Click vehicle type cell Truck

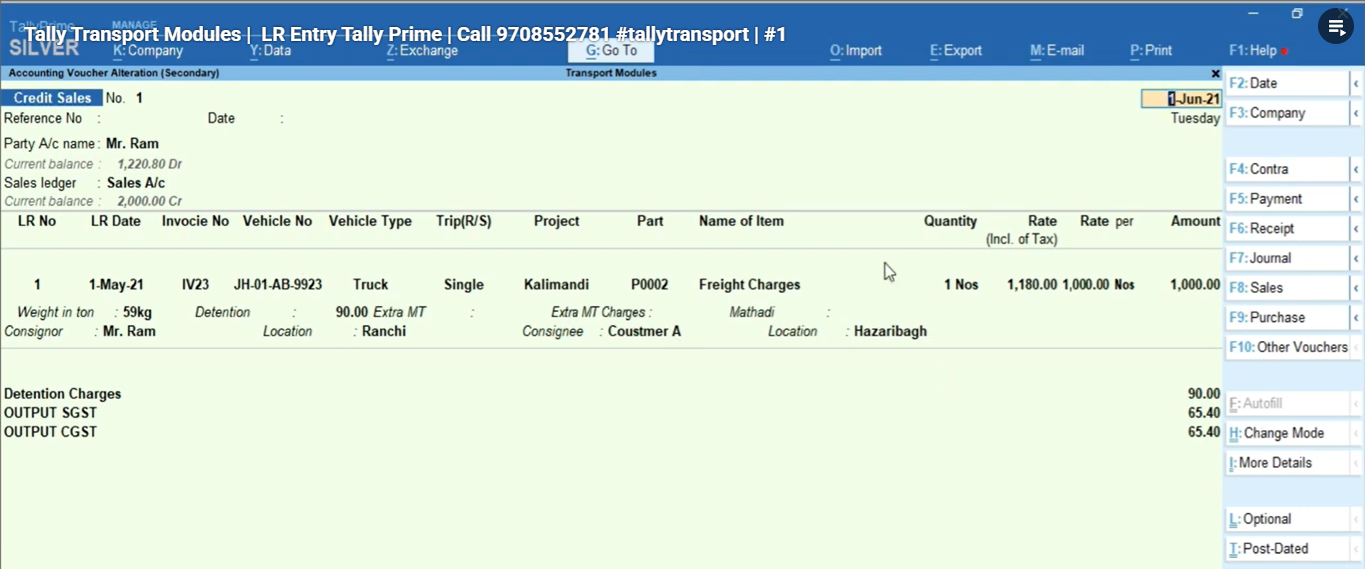click(x=371, y=285)
